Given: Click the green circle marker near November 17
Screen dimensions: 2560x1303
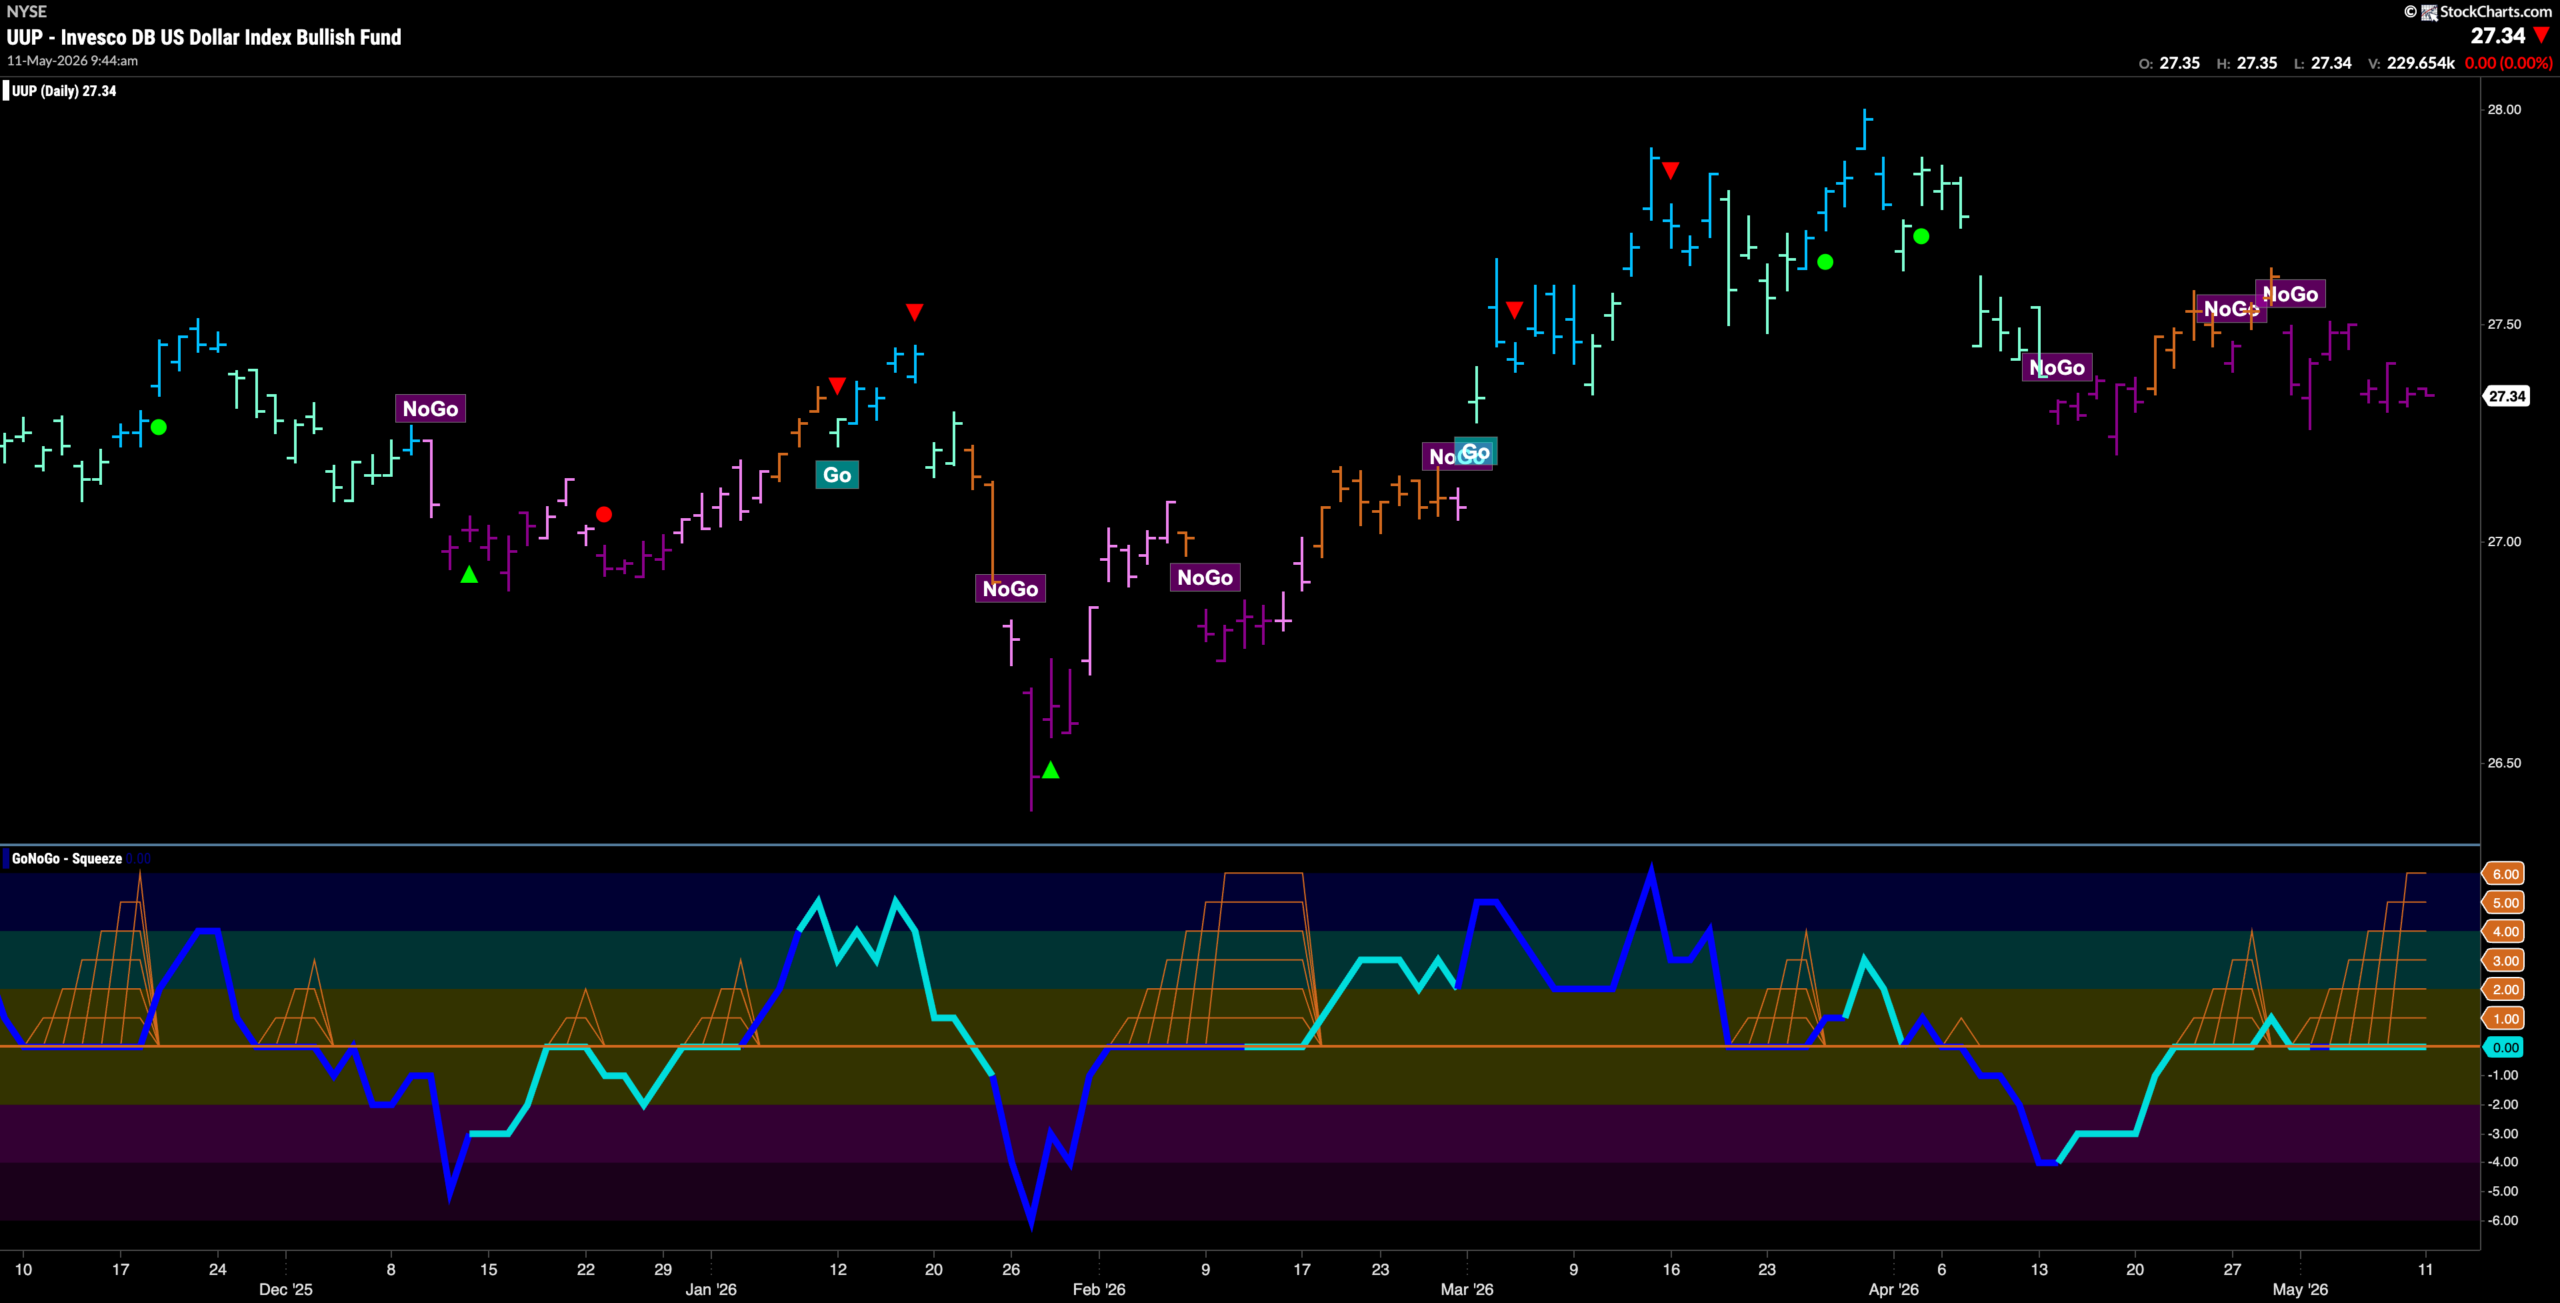Looking at the screenshot, I should (x=158, y=427).
